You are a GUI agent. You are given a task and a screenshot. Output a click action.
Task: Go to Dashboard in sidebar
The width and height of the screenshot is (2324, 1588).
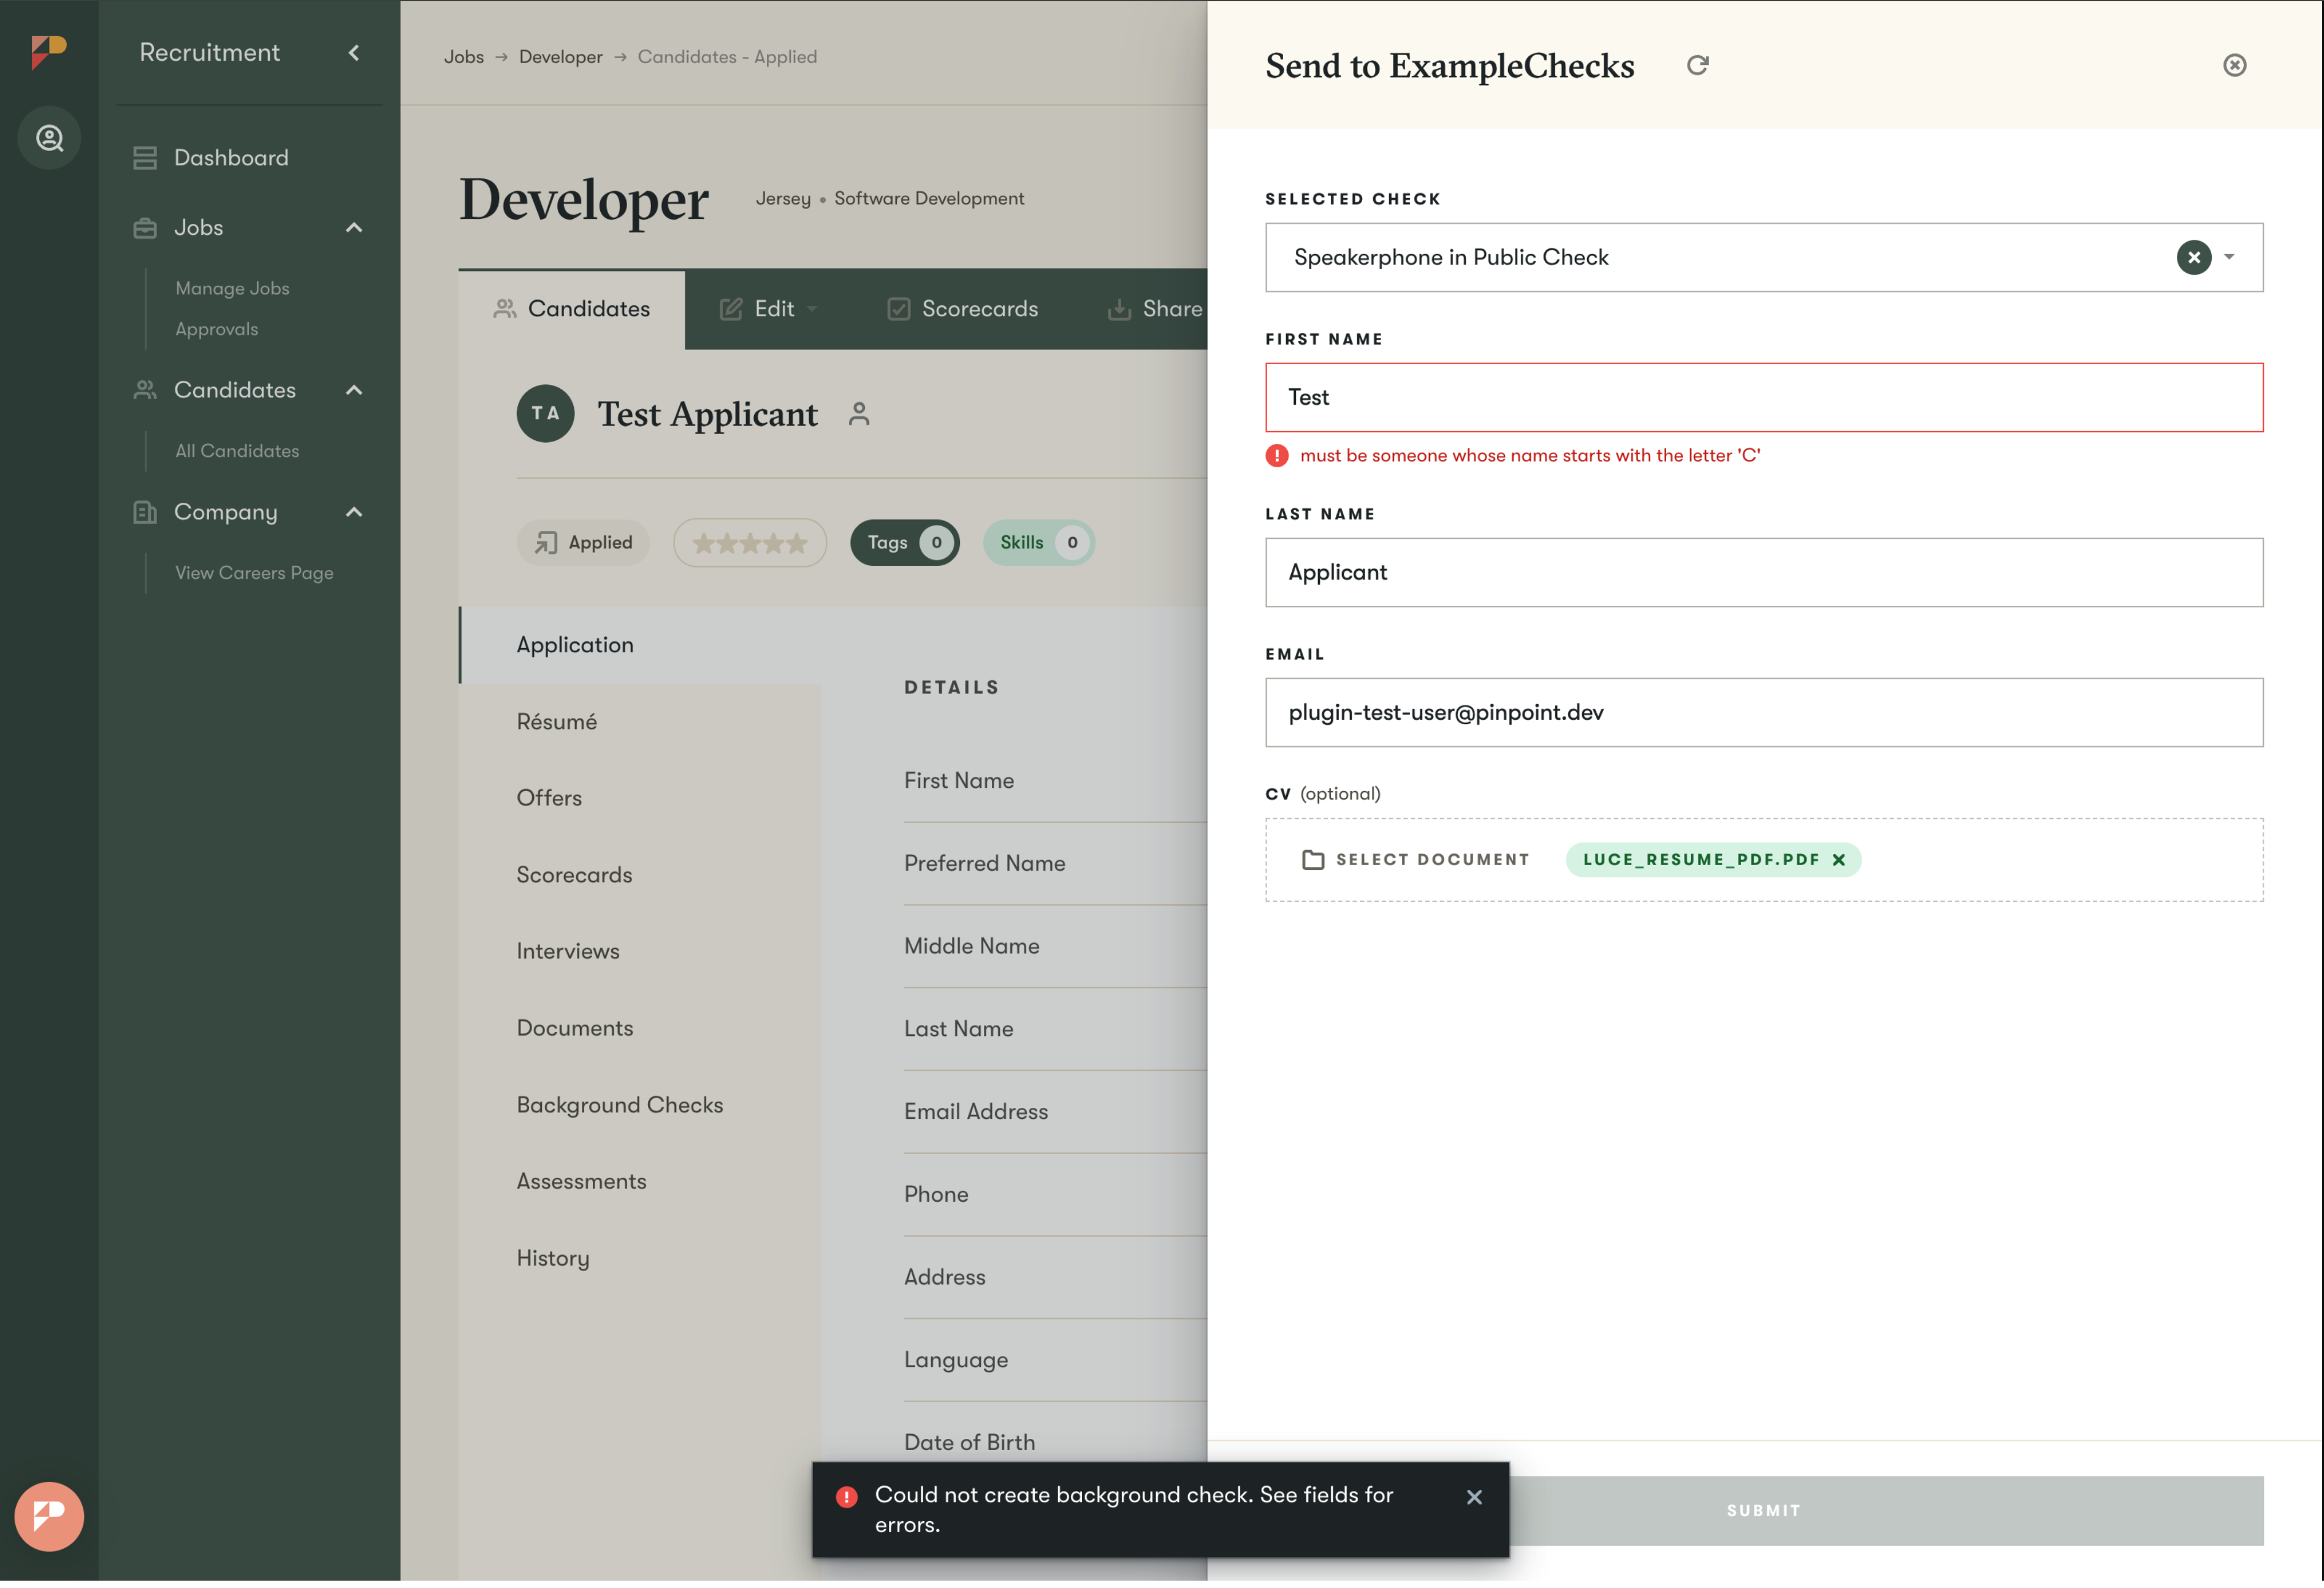230,157
